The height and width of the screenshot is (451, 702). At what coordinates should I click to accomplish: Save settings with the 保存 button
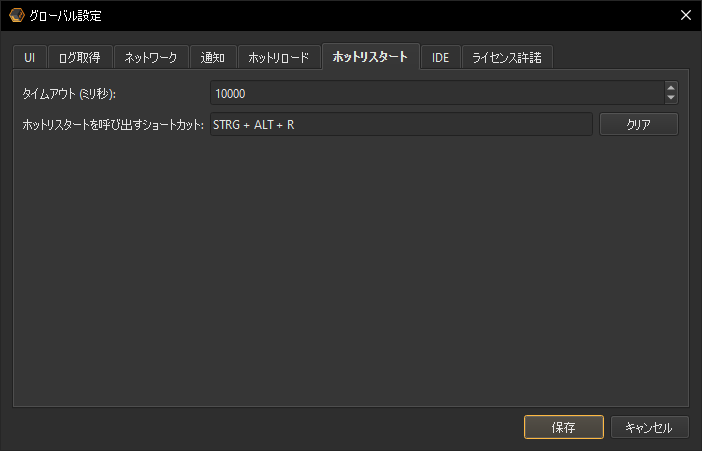[564, 427]
